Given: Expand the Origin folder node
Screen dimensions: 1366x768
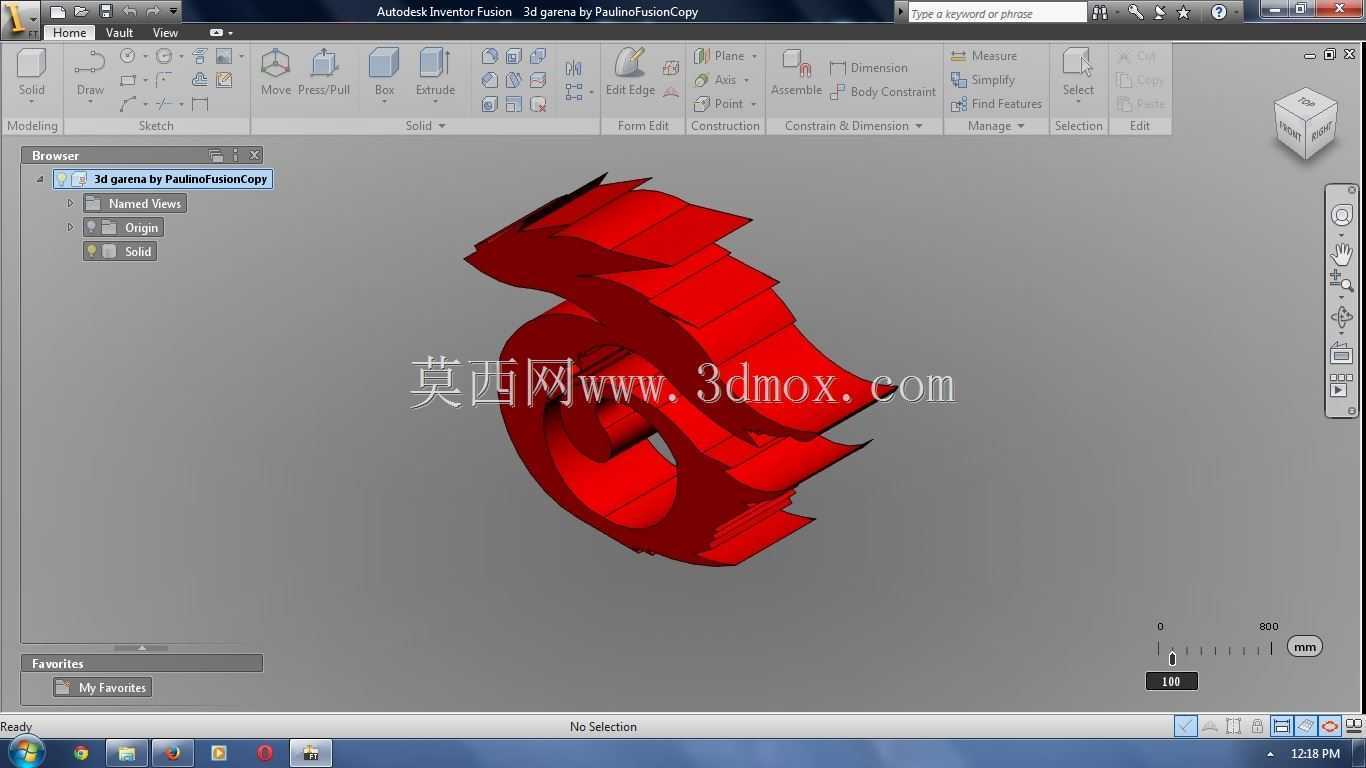Looking at the screenshot, I should (70, 227).
